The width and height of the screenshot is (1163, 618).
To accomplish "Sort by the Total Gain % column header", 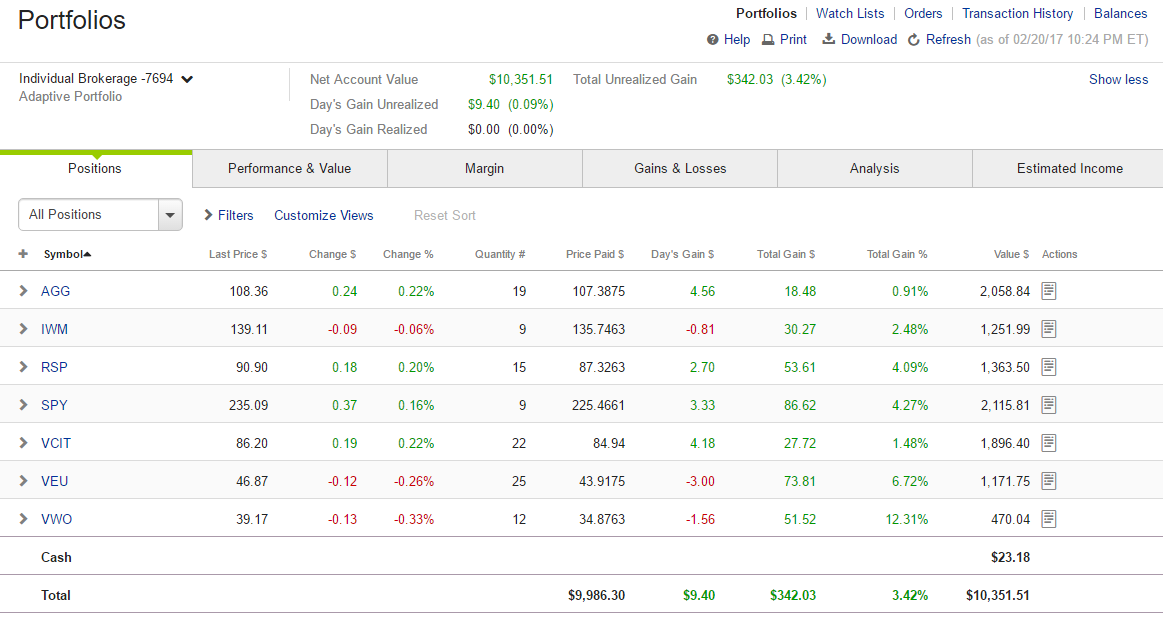I will tap(896, 254).
